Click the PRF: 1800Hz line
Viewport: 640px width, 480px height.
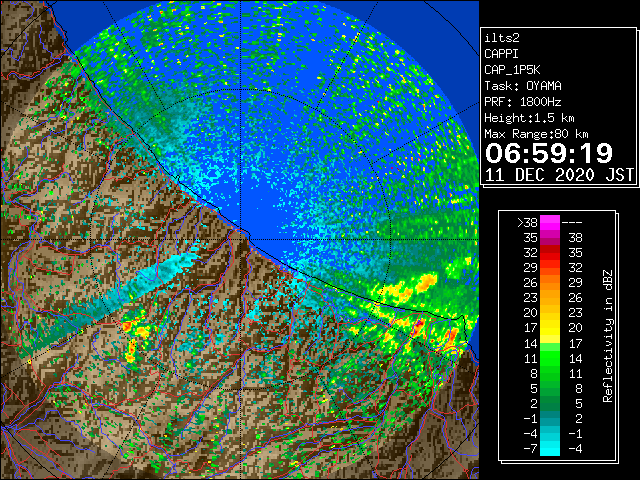[x=522, y=102]
